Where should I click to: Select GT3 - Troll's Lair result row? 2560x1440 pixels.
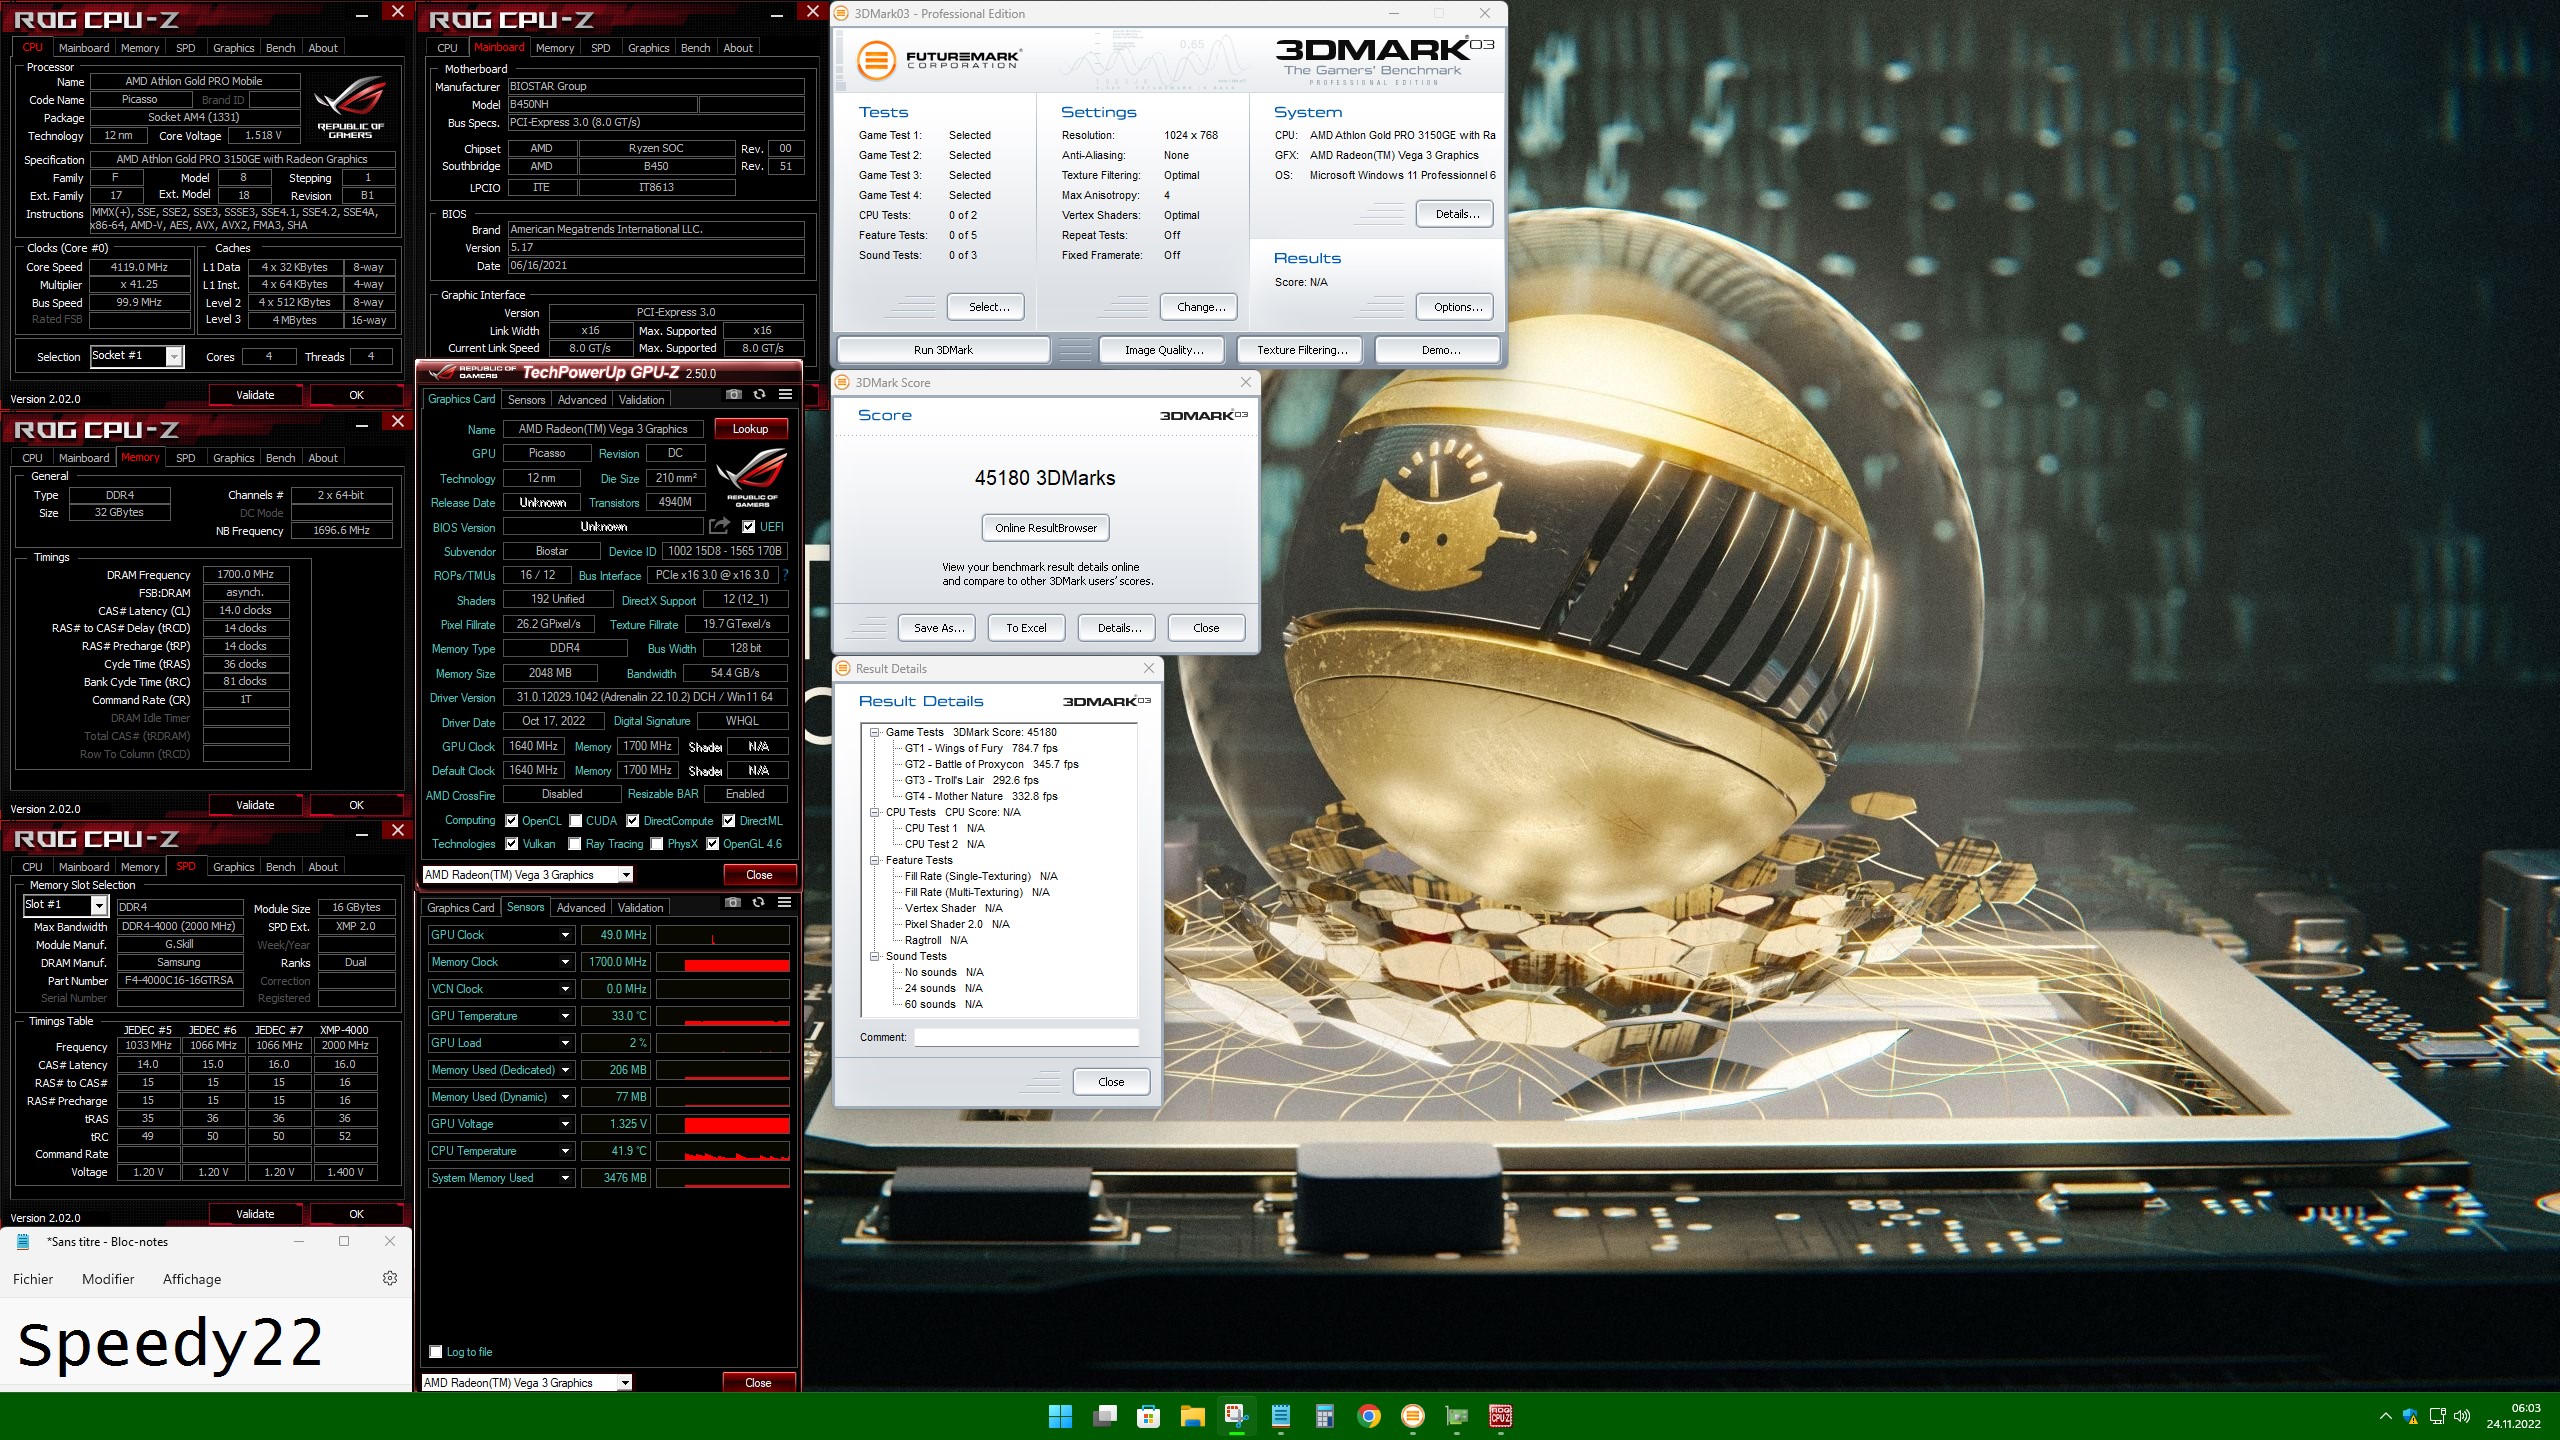tap(971, 780)
